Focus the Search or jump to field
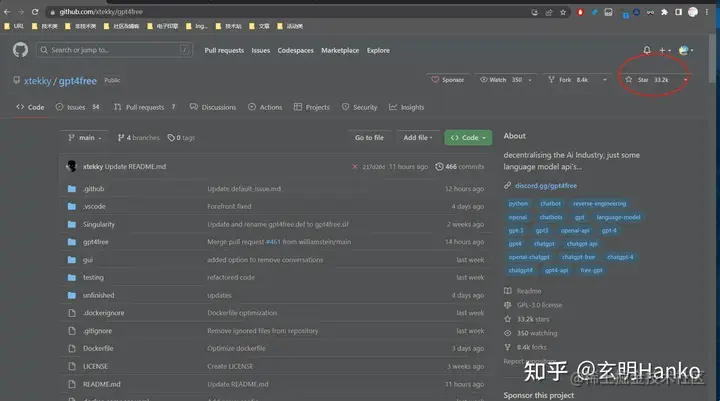The width and height of the screenshot is (720, 401). (x=114, y=50)
